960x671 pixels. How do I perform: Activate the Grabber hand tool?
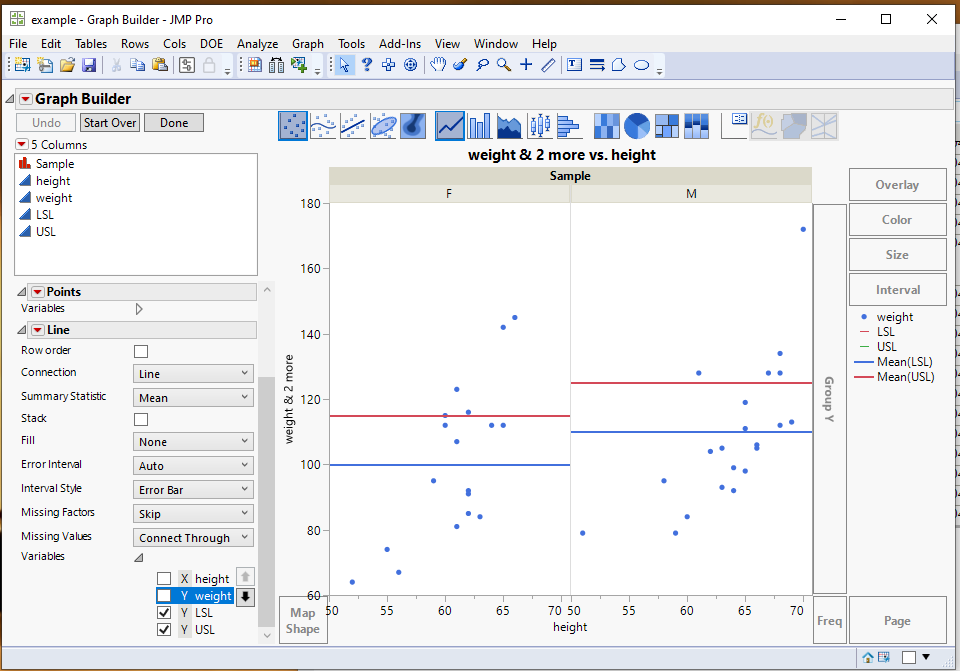coord(437,65)
